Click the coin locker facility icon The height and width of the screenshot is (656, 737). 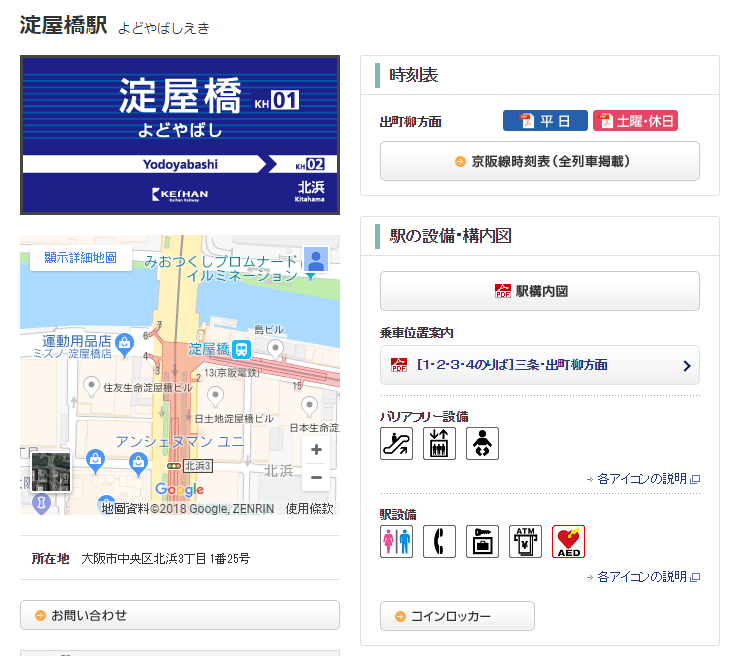482,541
